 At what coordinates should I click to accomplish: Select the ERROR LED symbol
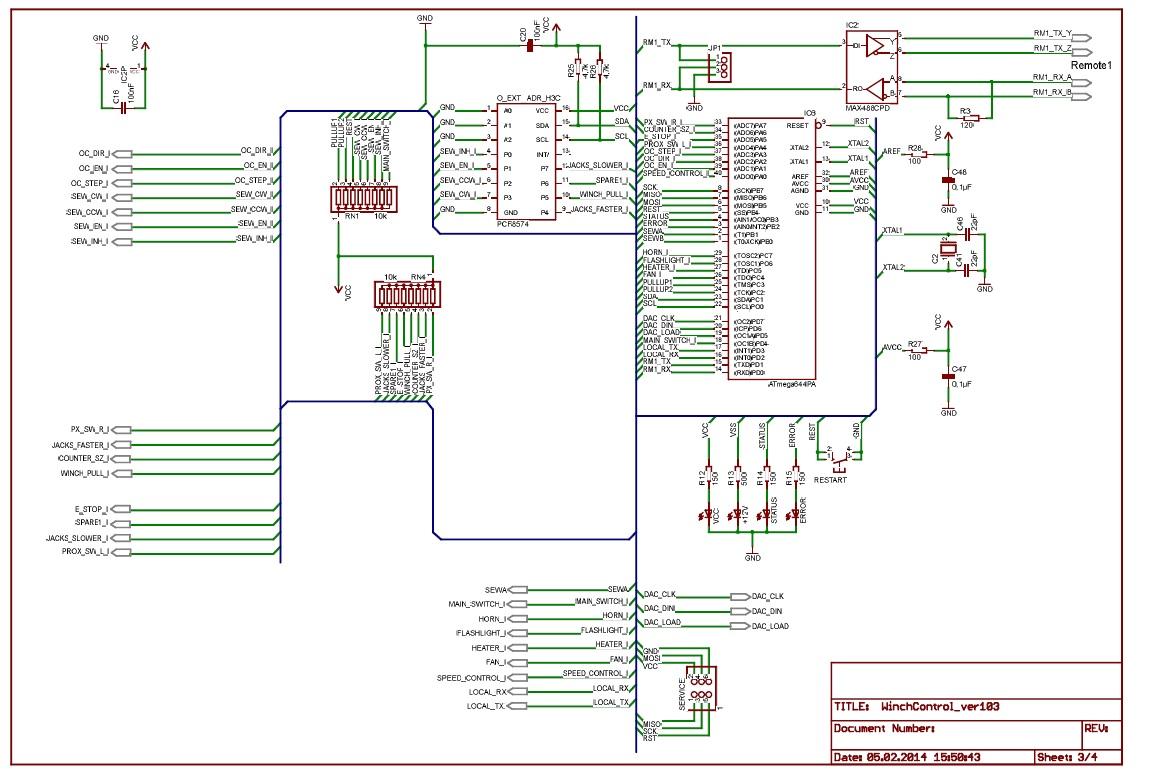coord(795,515)
